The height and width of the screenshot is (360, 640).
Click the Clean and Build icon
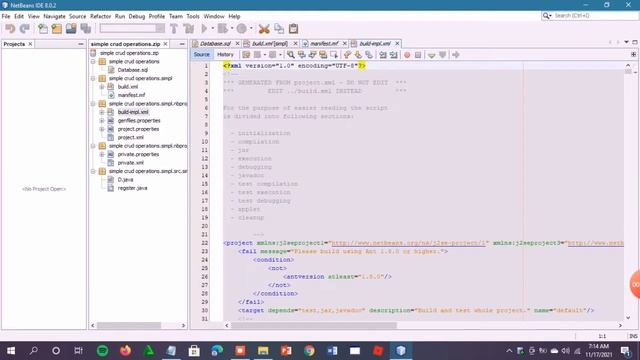click(x=189, y=29)
